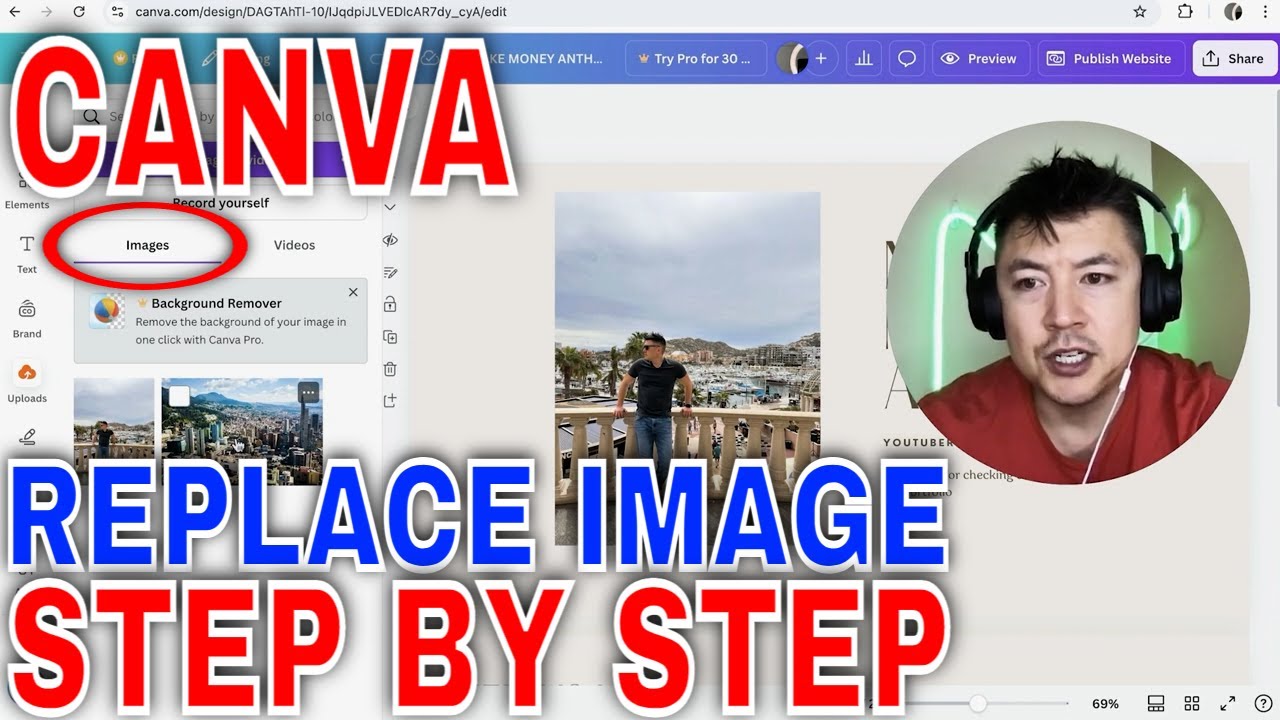The height and width of the screenshot is (720, 1280).
Task: Open the help question mark
Action: [1263, 703]
